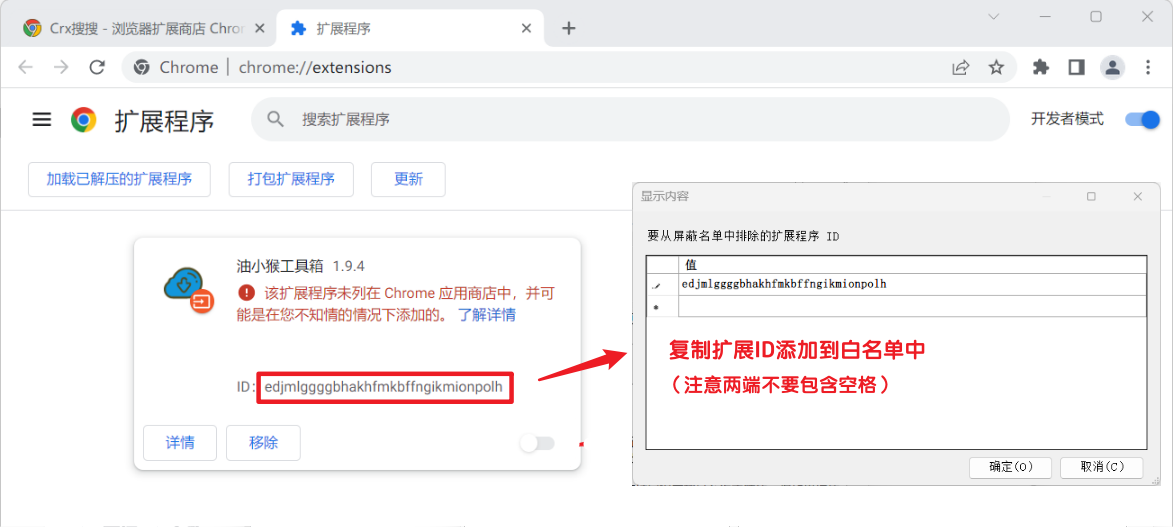Open new tab with plus button

pyautogui.click(x=569, y=28)
